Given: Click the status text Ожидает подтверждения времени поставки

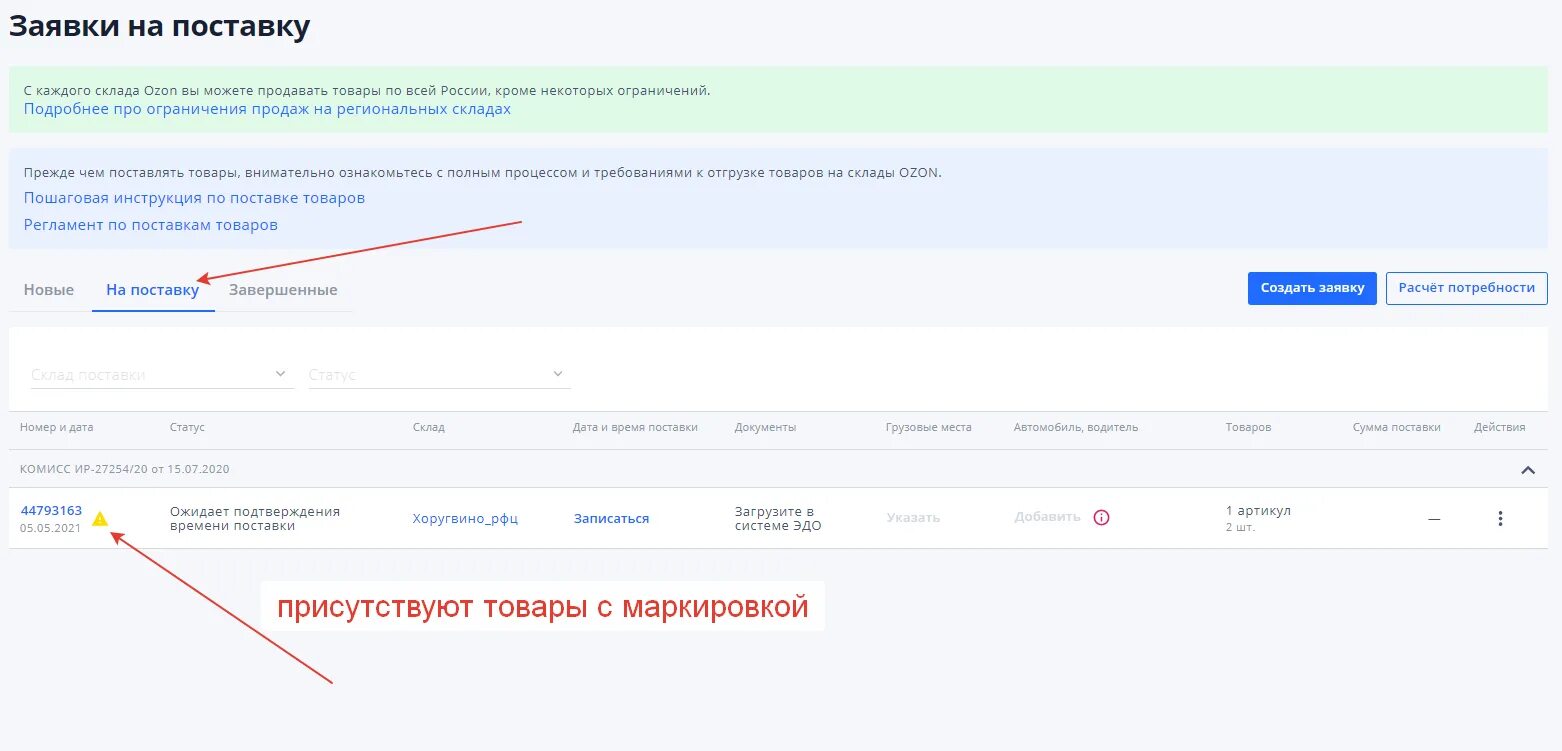Looking at the screenshot, I should [x=255, y=518].
